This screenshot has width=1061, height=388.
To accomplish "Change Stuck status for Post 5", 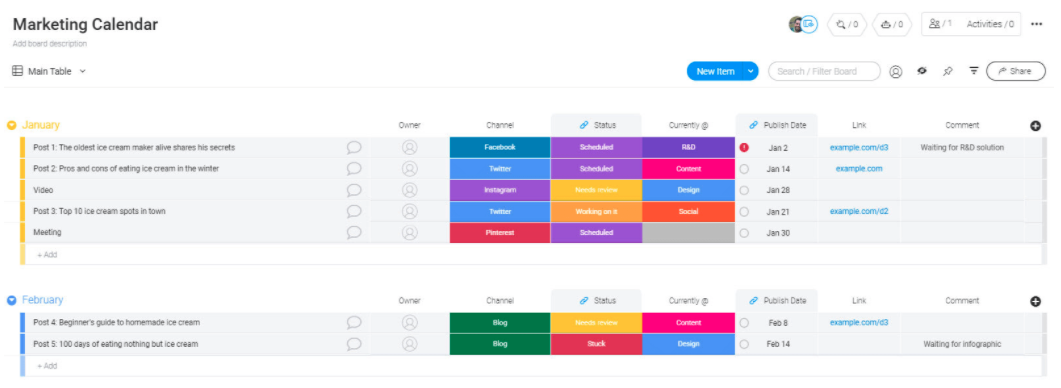I will click(596, 344).
